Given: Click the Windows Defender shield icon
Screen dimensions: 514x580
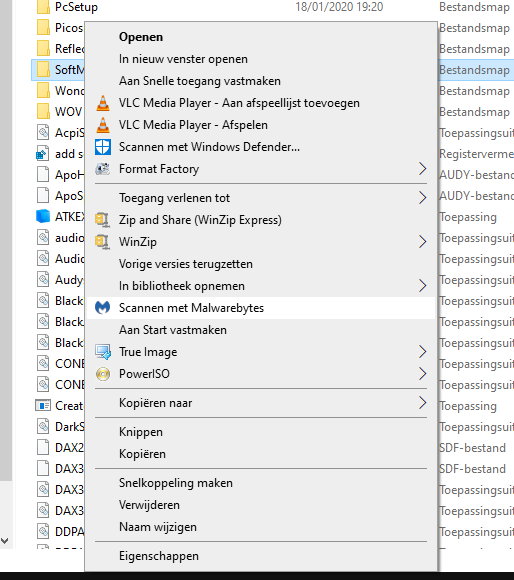Looking at the screenshot, I should [x=103, y=147].
